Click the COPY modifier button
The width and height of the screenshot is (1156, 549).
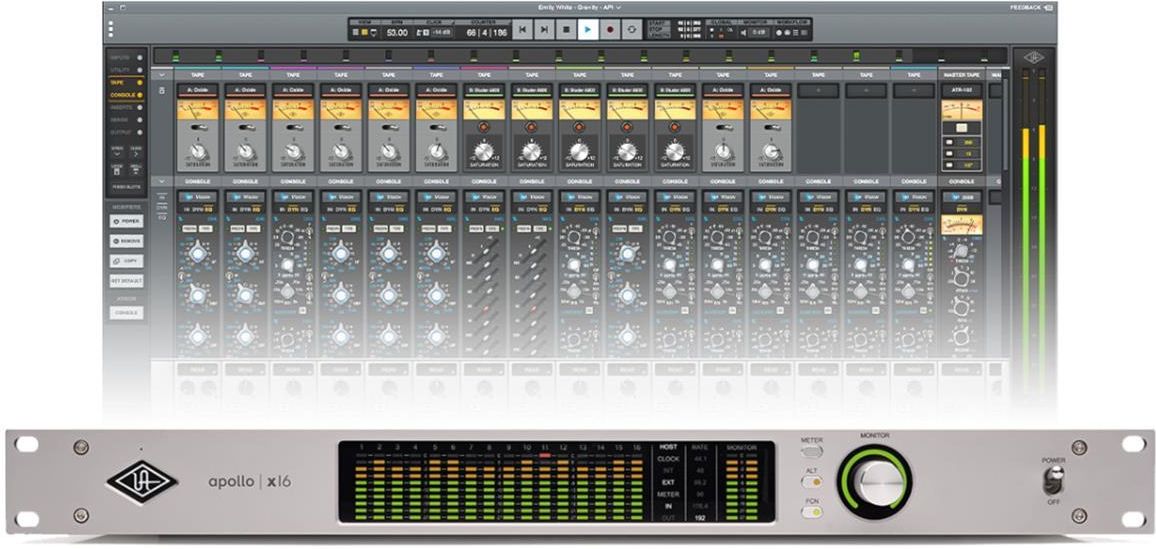pos(127,261)
